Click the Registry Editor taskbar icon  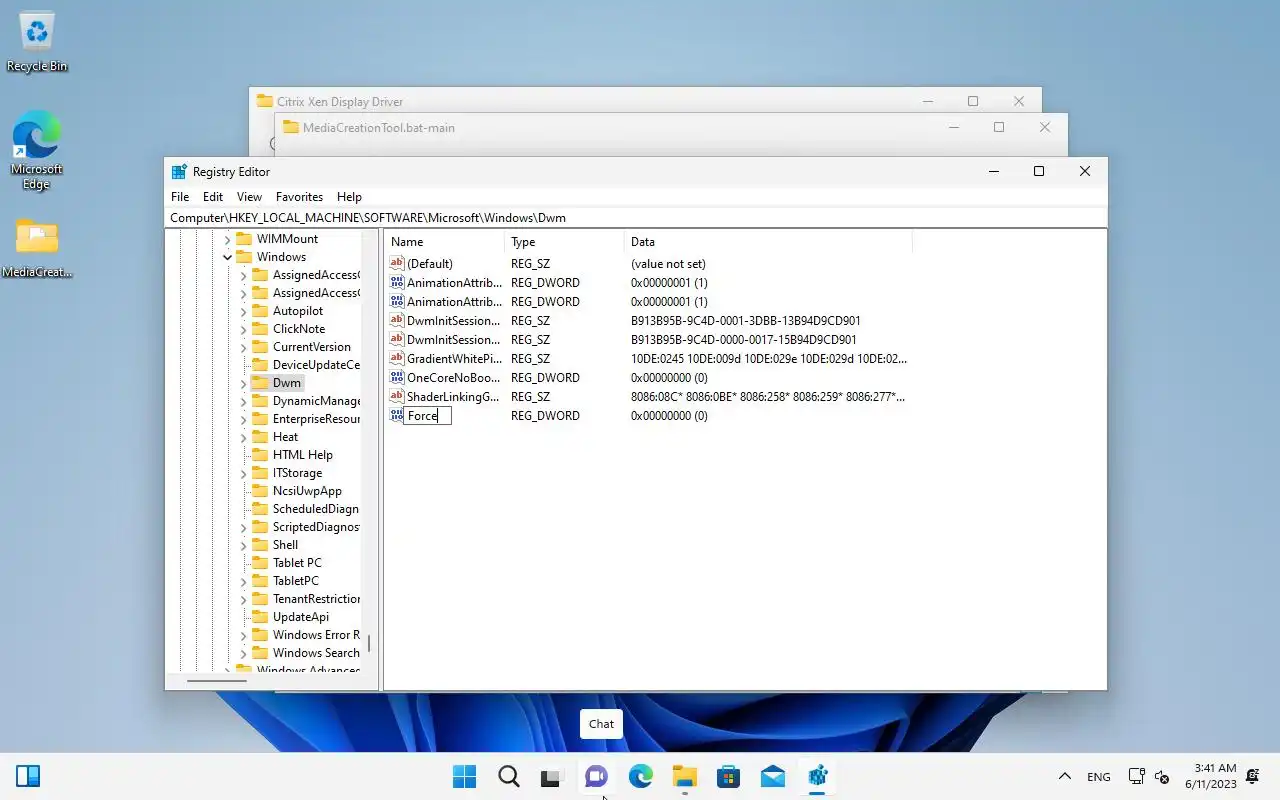(817, 777)
